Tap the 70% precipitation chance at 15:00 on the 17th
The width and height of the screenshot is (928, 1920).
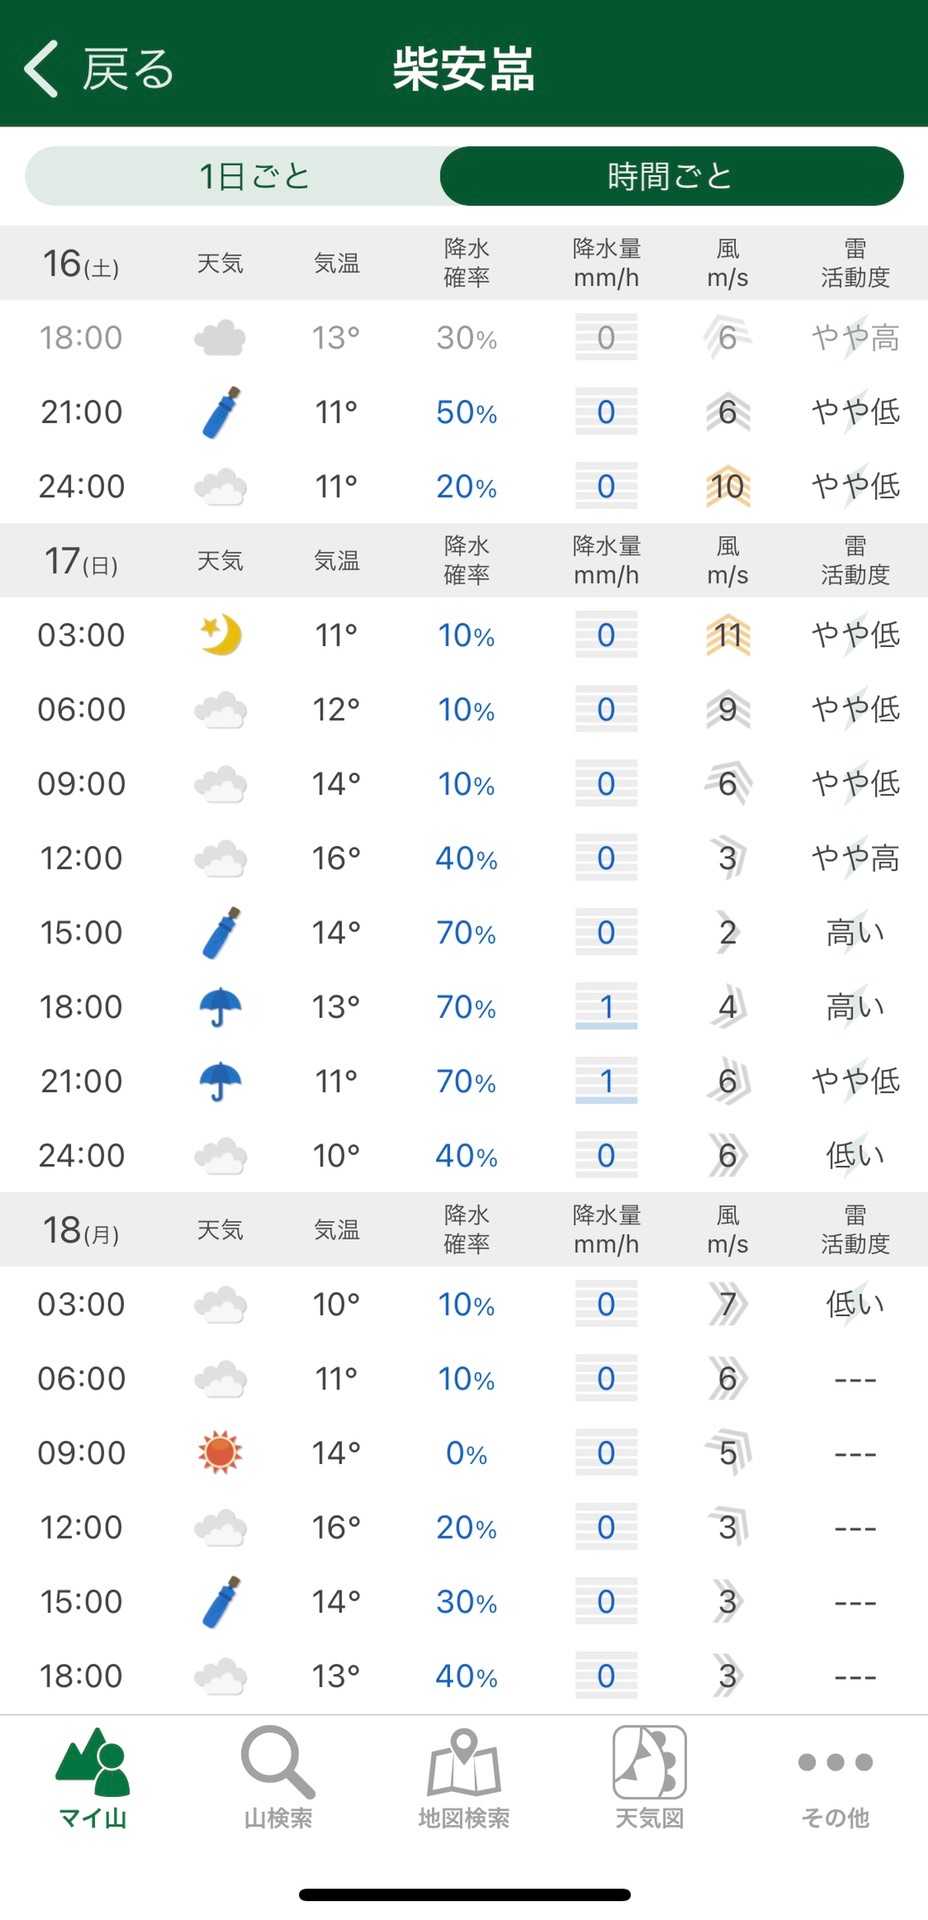point(466,933)
